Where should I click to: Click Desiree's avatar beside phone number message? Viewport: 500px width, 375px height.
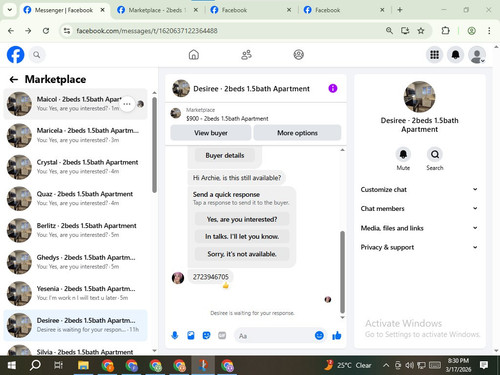click(178, 277)
